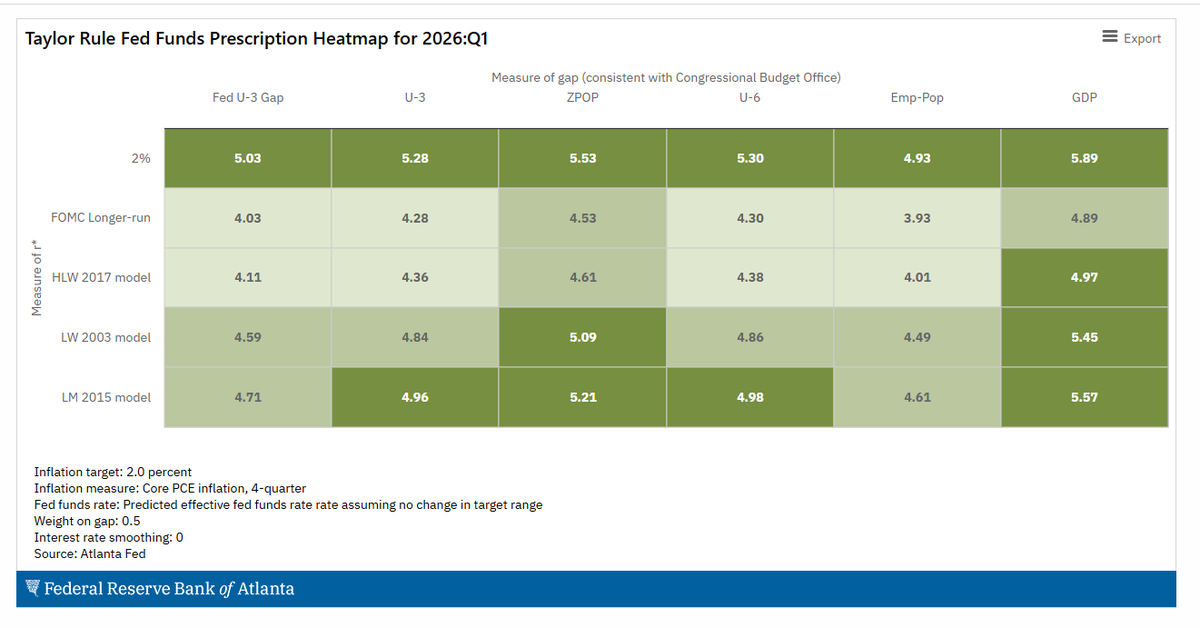This screenshot has width=1200, height=628.
Task: Click heatmap cell with value 4.97
Action: pos(1085,277)
